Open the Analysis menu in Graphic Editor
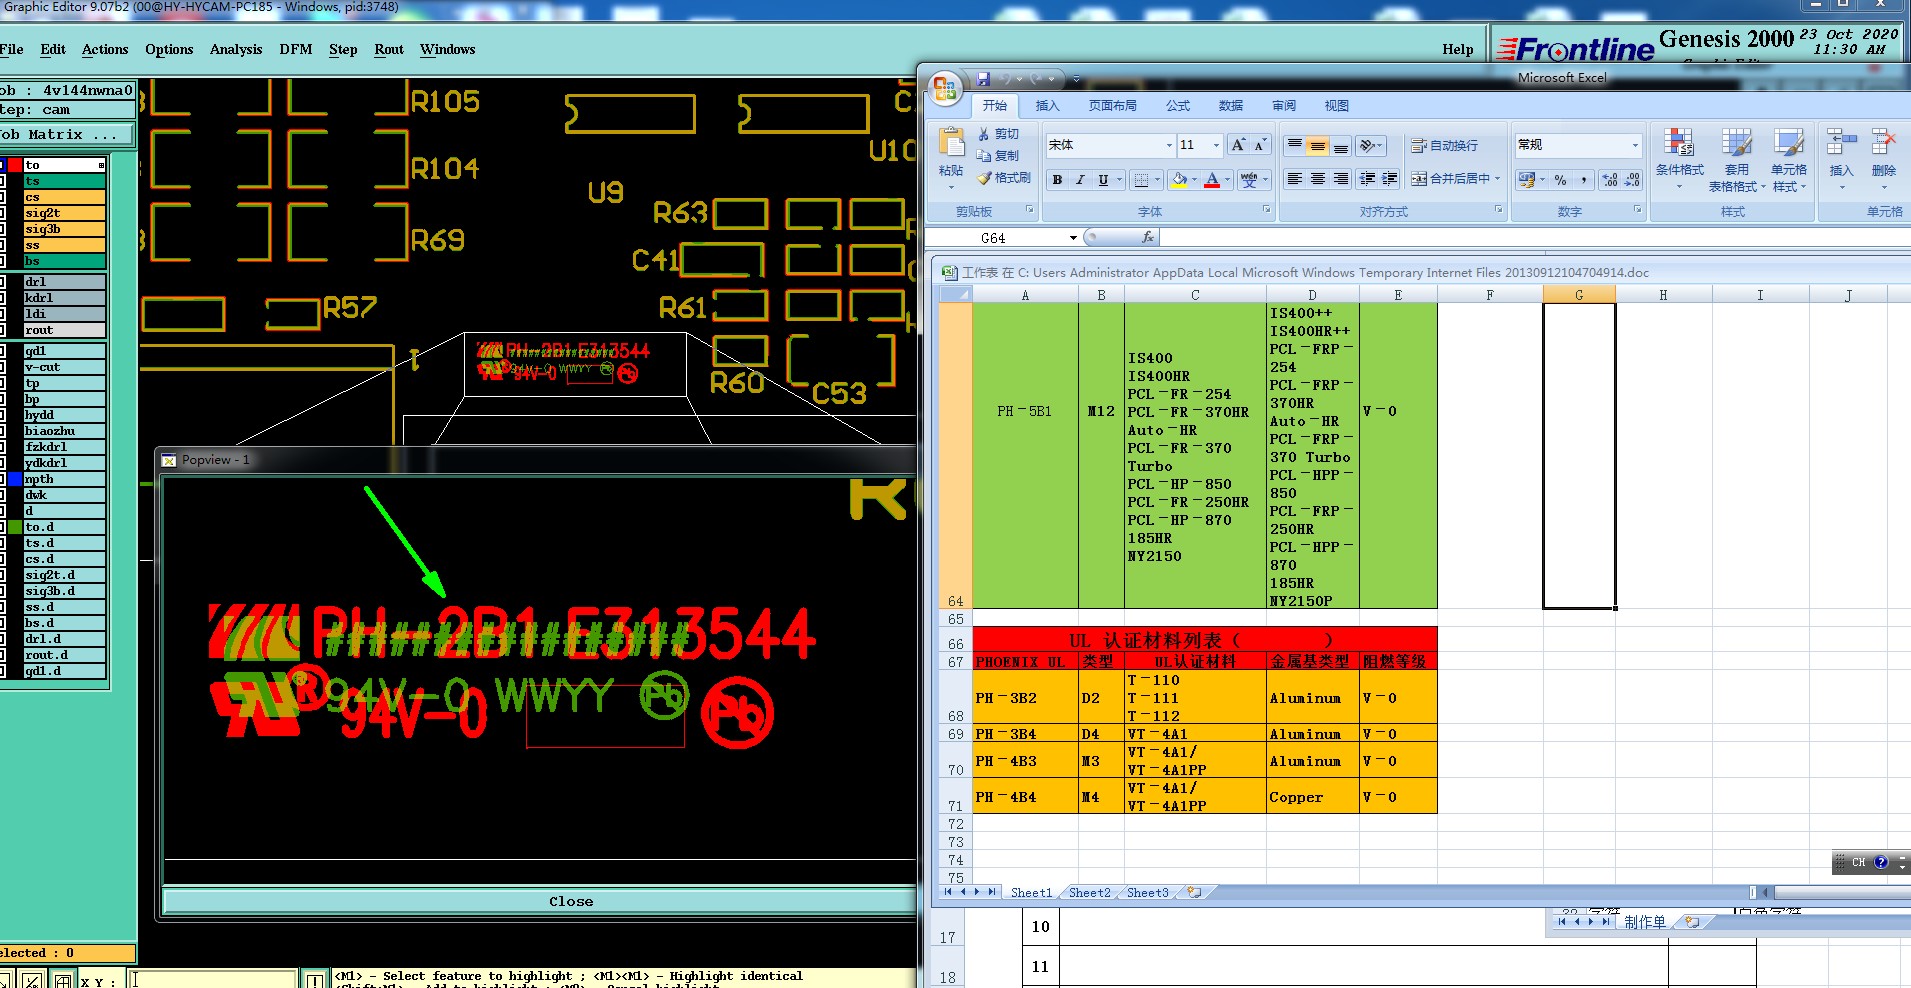Screen dimensions: 1911x988 pos(236,49)
